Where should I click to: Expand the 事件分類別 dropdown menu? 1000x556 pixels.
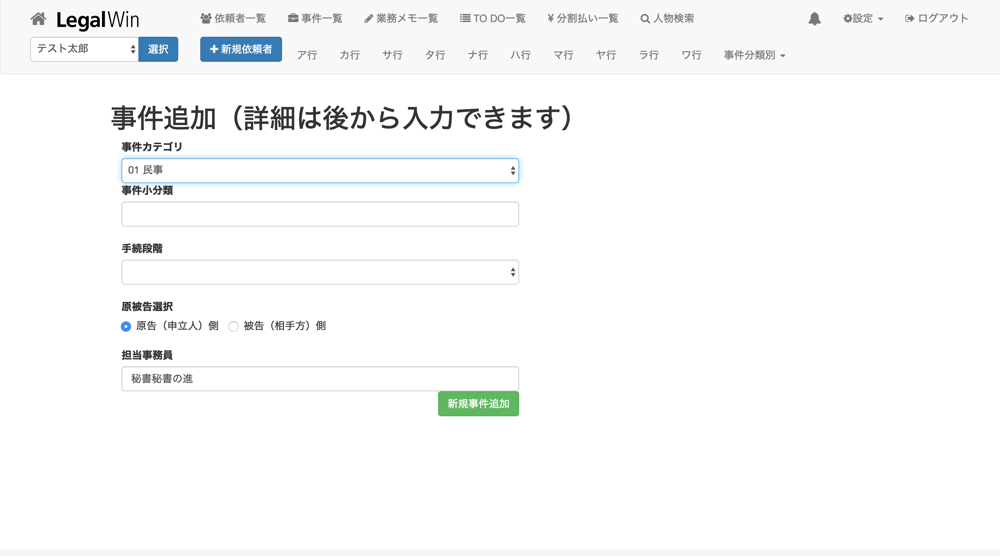point(754,56)
